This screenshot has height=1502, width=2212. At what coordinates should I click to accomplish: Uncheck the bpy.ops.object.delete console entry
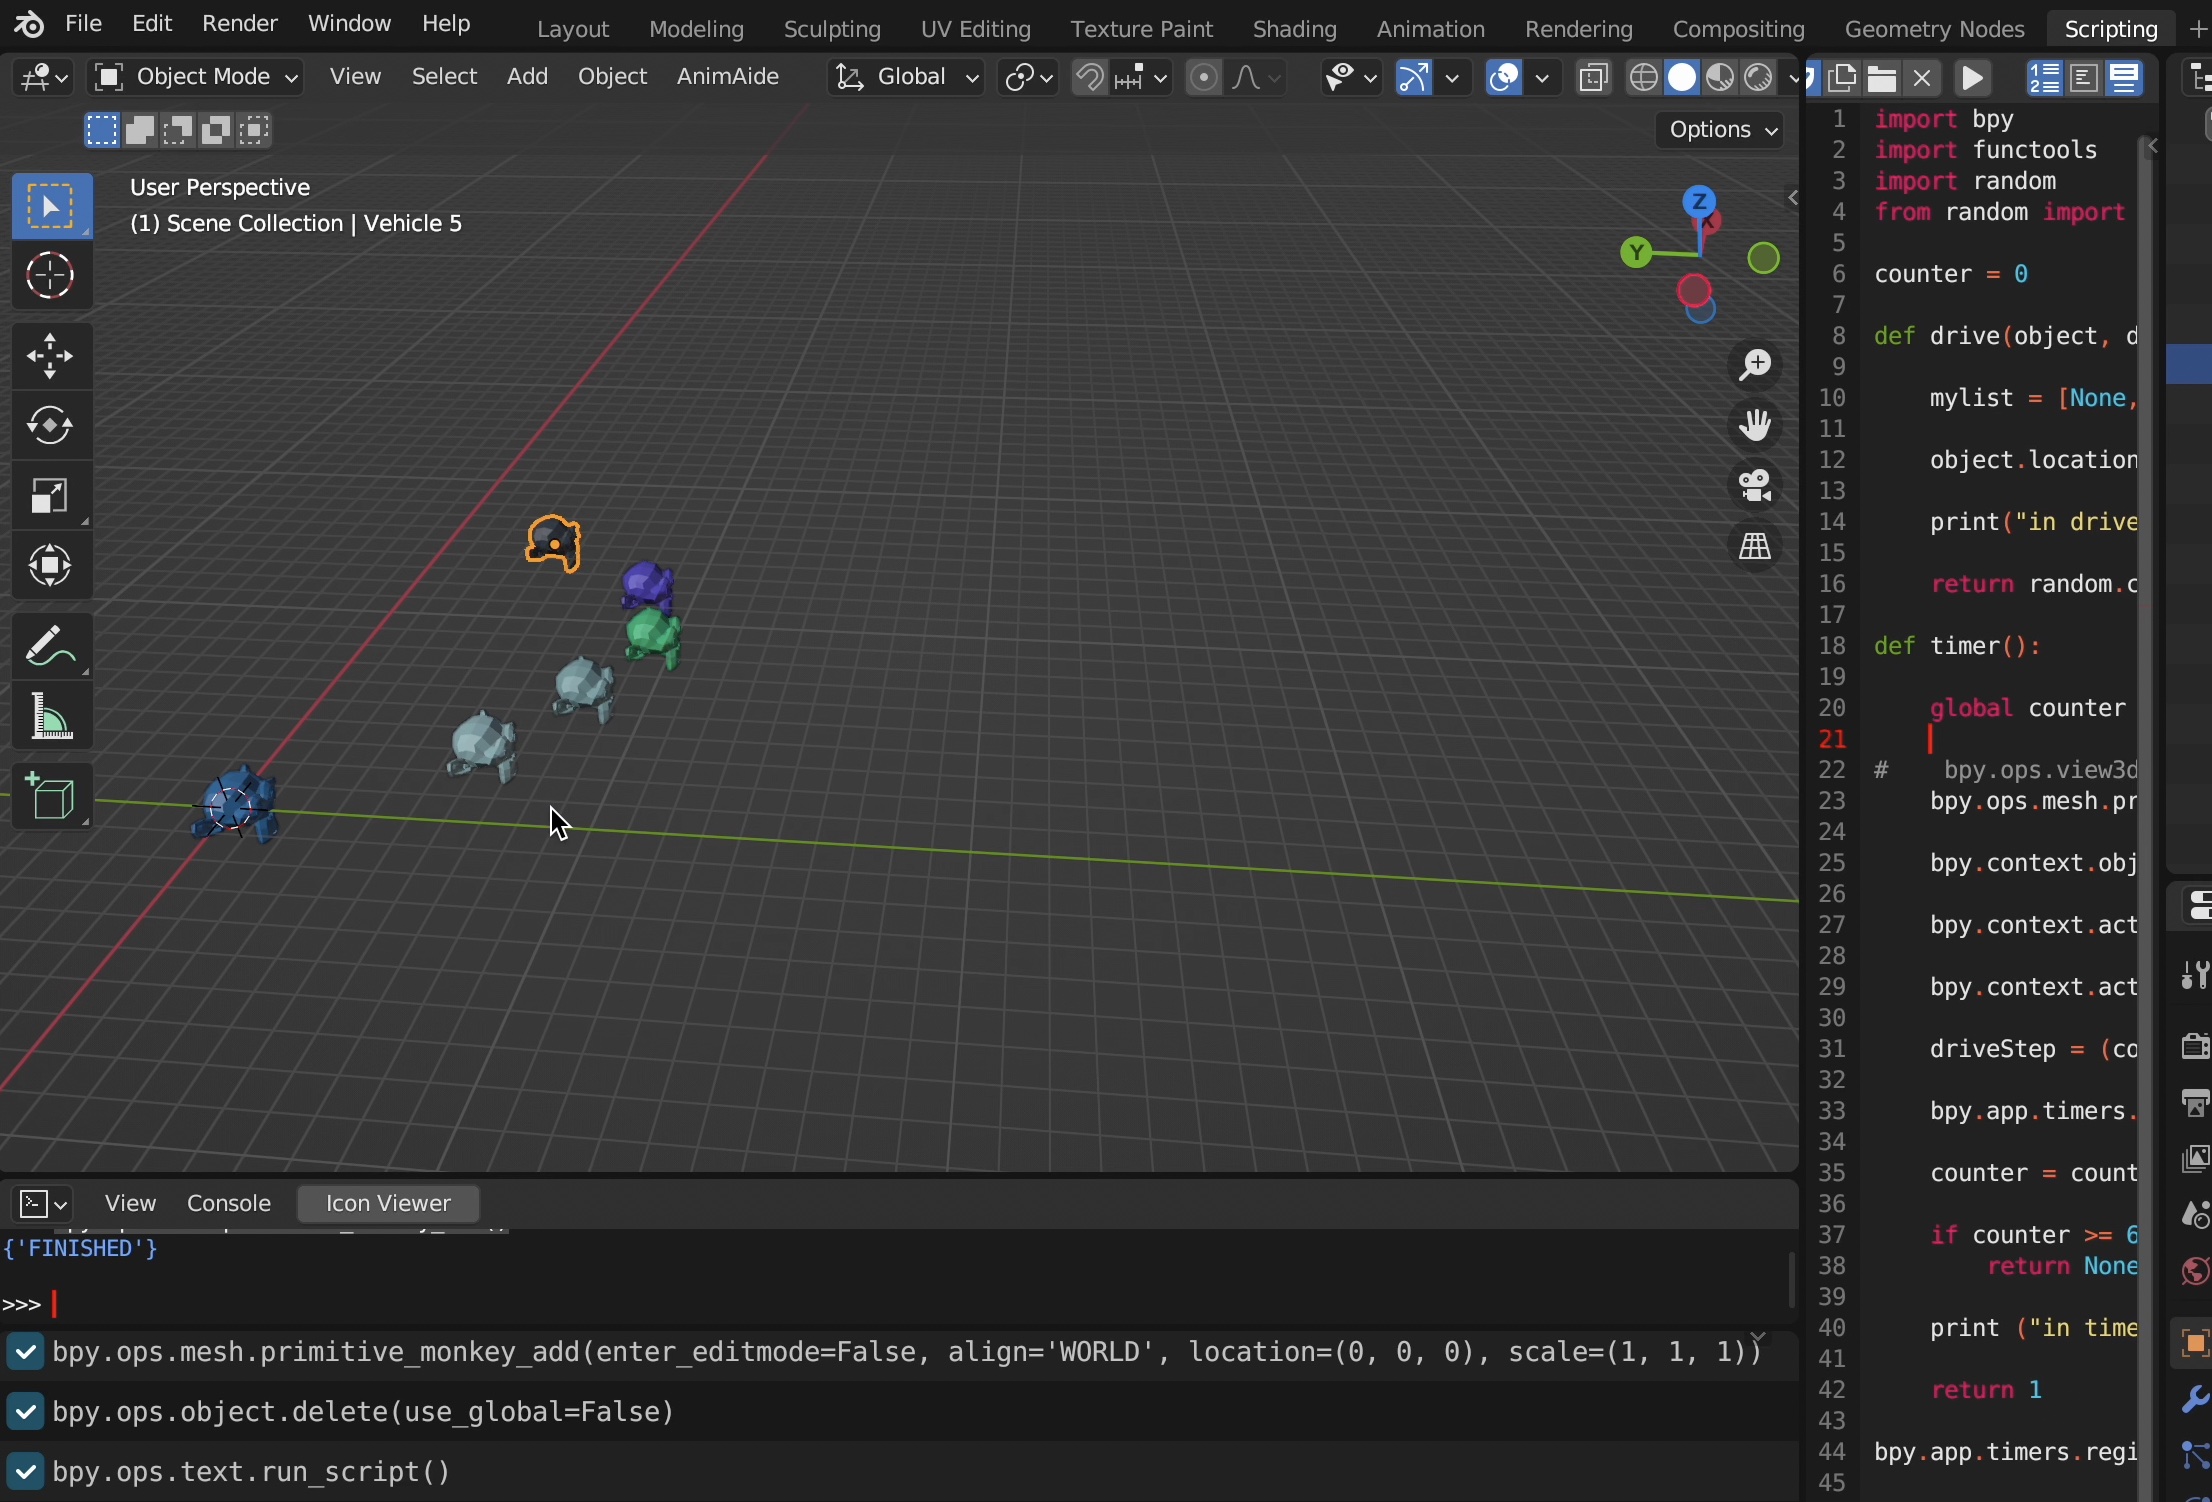tap(25, 1413)
